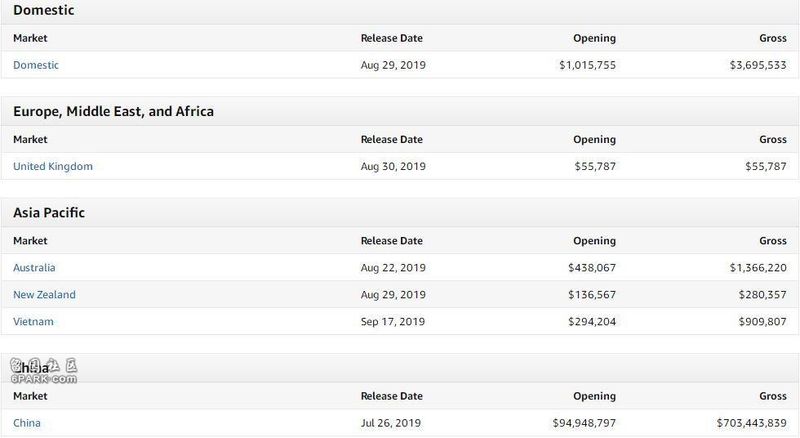The height and width of the screenshot is (438, 800).
Task: Open the Vietnam market link
Action: pos(33,322)
